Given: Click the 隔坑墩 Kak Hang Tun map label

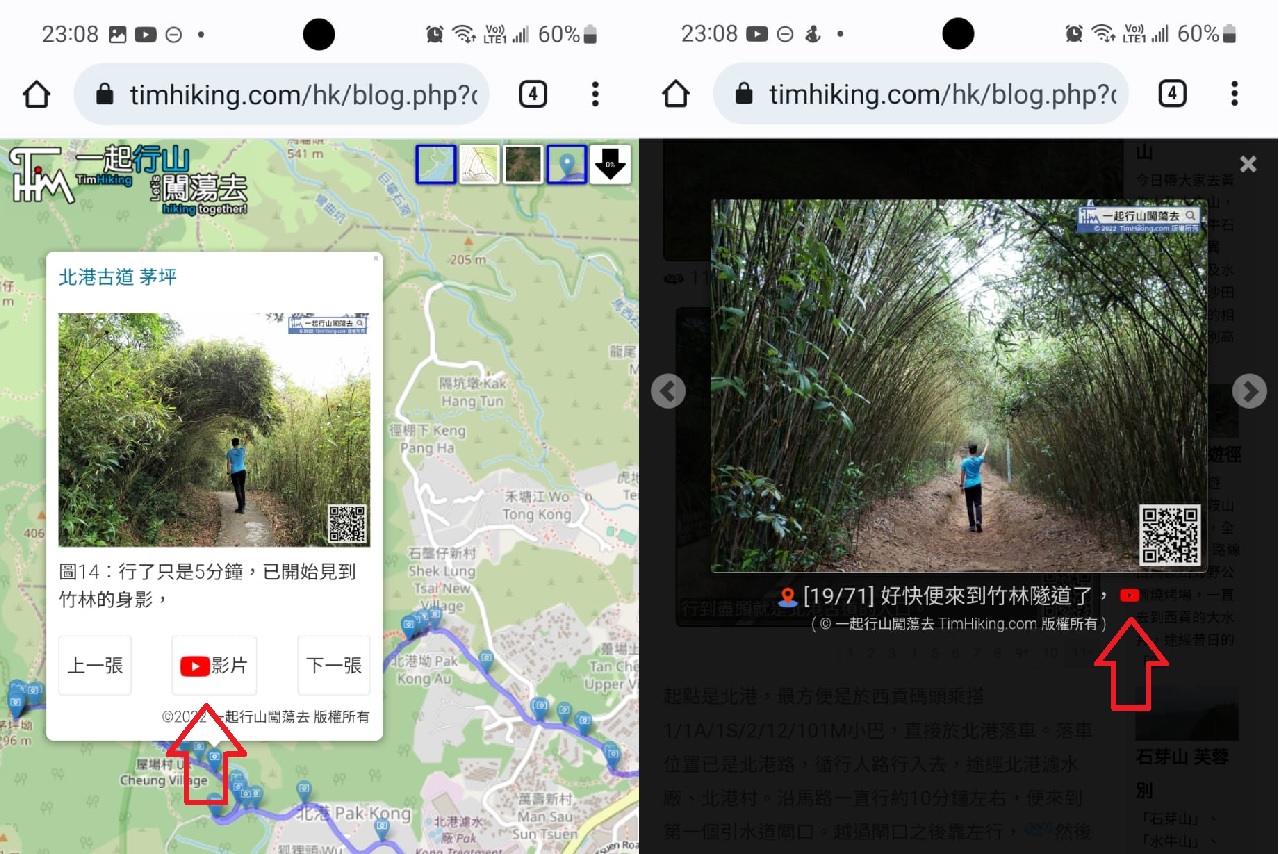Looking at the screenshot, I should pos(473,392).
